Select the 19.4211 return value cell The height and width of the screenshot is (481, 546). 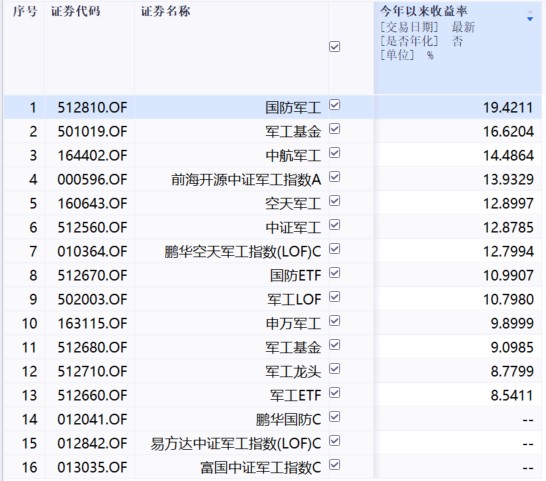pyautogui.click(x=508, y=108)
